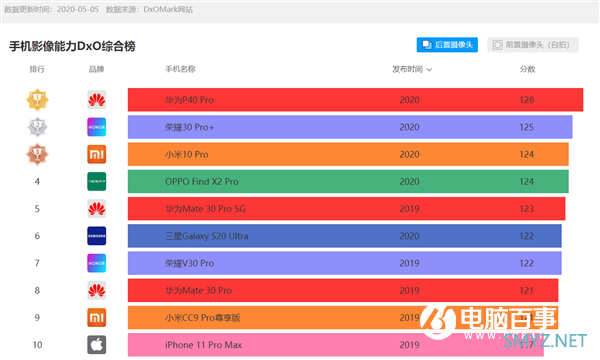The height and width of the screenshot is (360, 600).
Task: Click the data source text DxOMark网站
Action: point(168,9)
